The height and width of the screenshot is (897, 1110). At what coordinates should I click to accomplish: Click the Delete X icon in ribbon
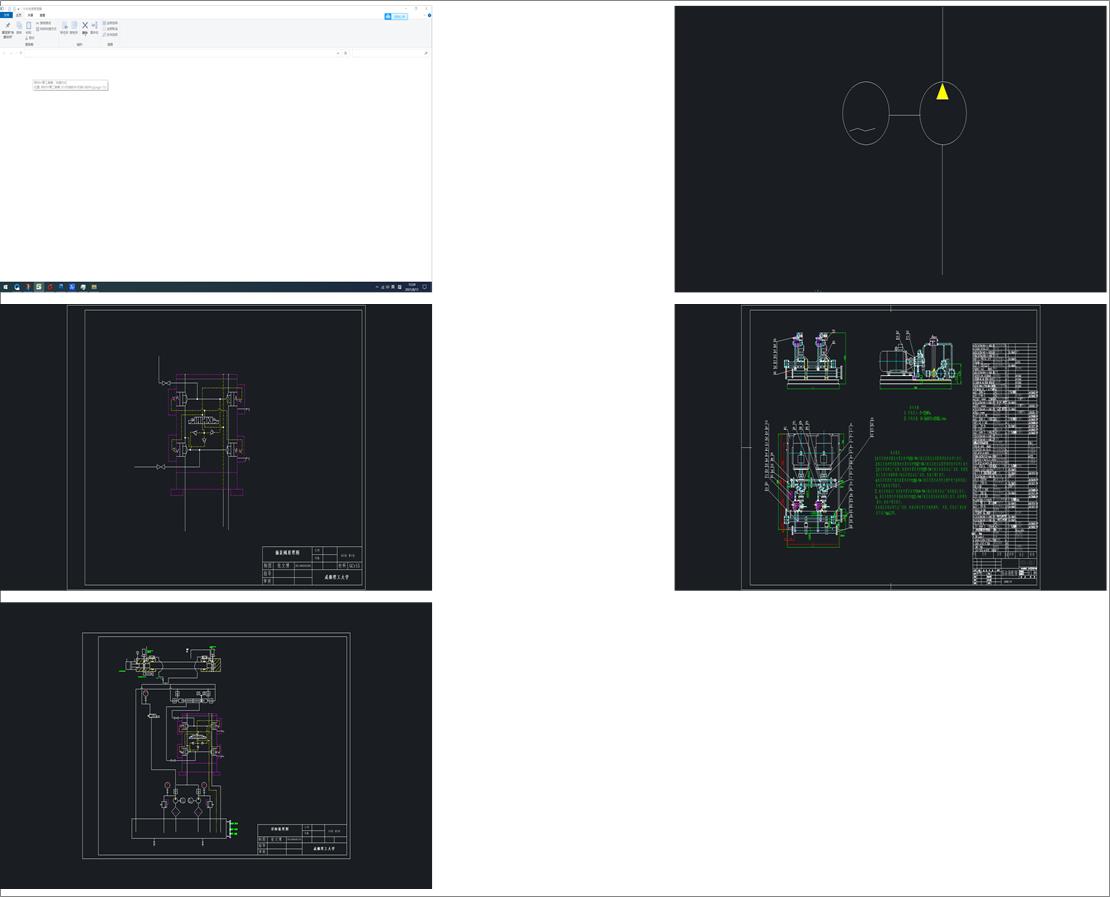[85, 27]
